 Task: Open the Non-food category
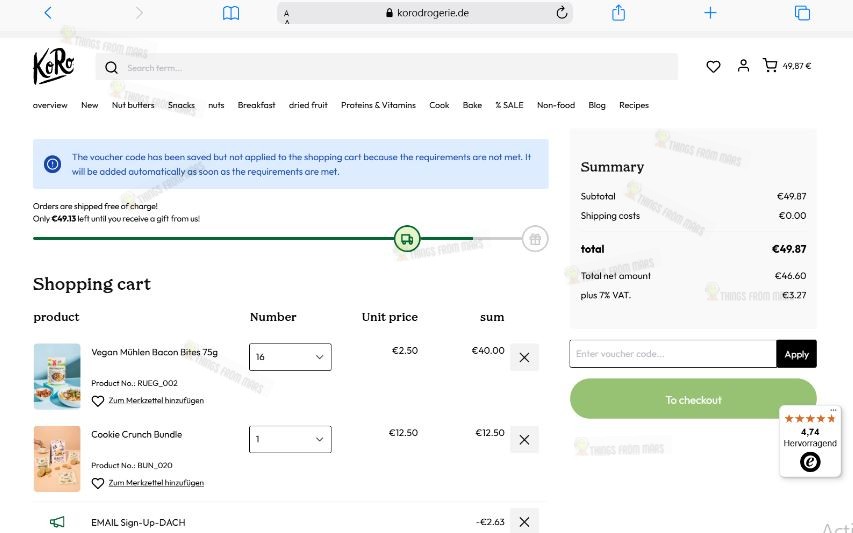(x=556, y=105)
